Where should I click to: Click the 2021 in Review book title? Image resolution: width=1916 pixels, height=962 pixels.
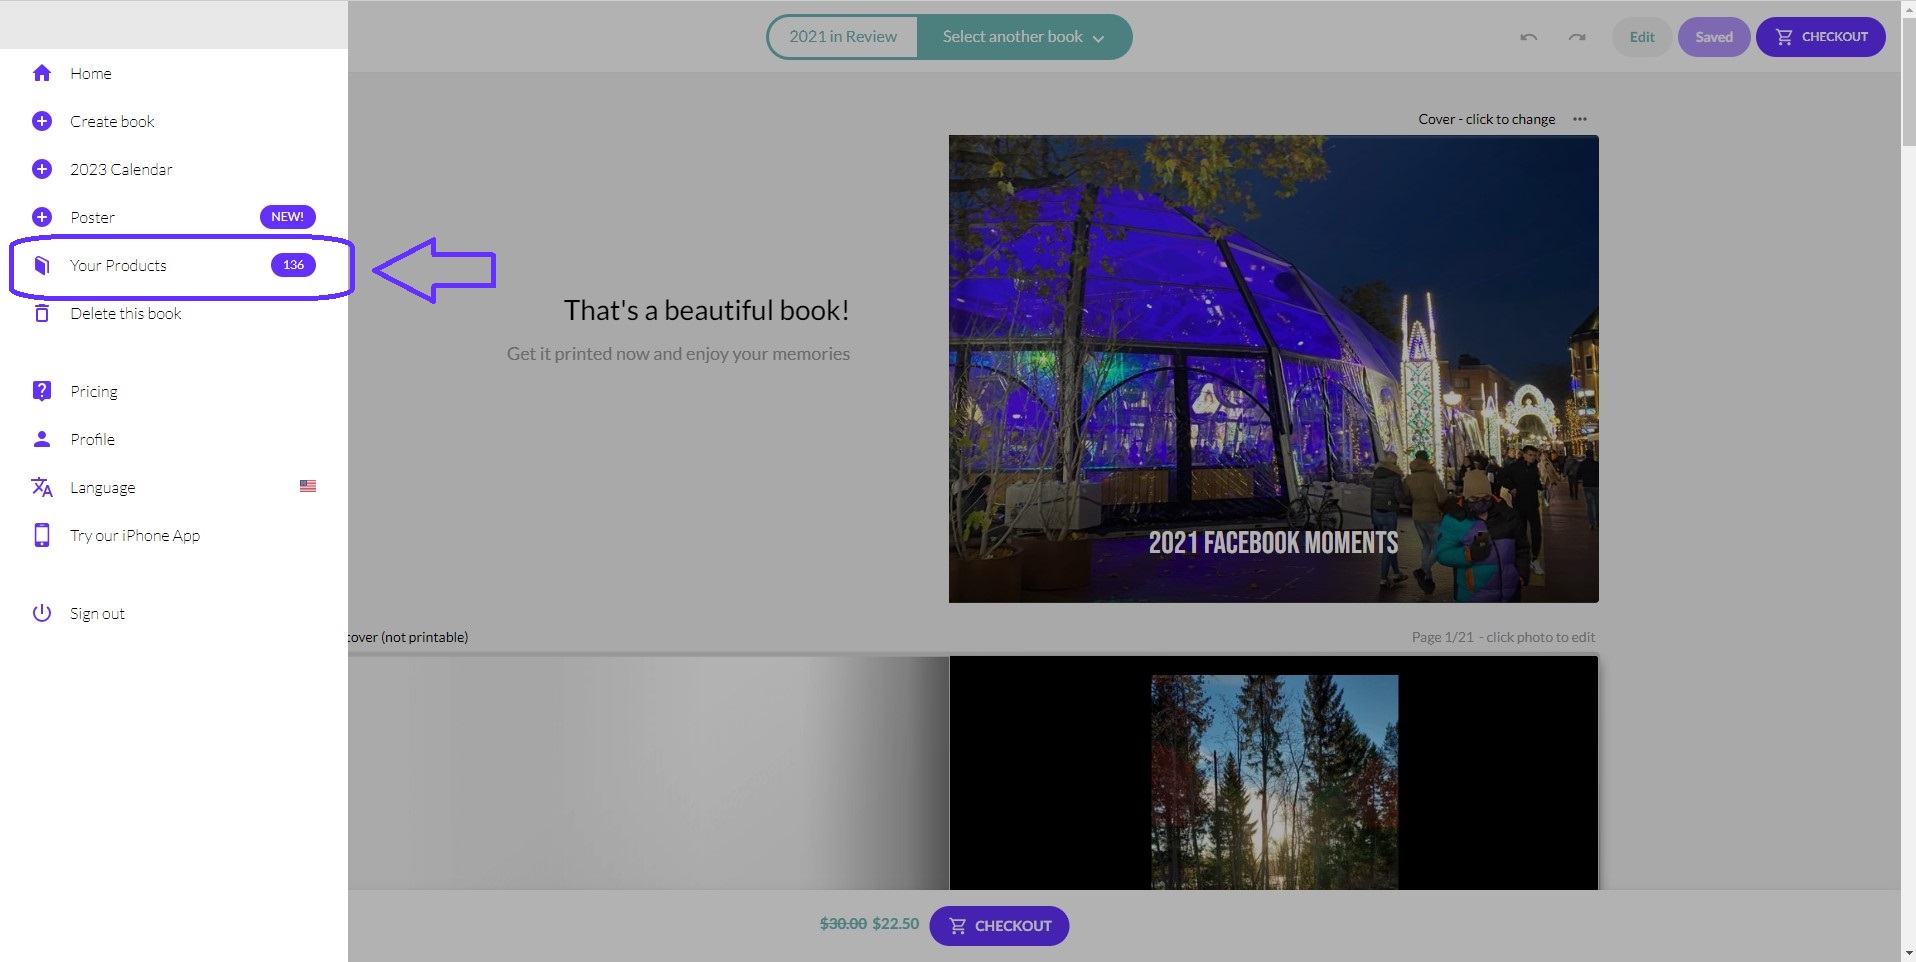[x=843, y=37]
